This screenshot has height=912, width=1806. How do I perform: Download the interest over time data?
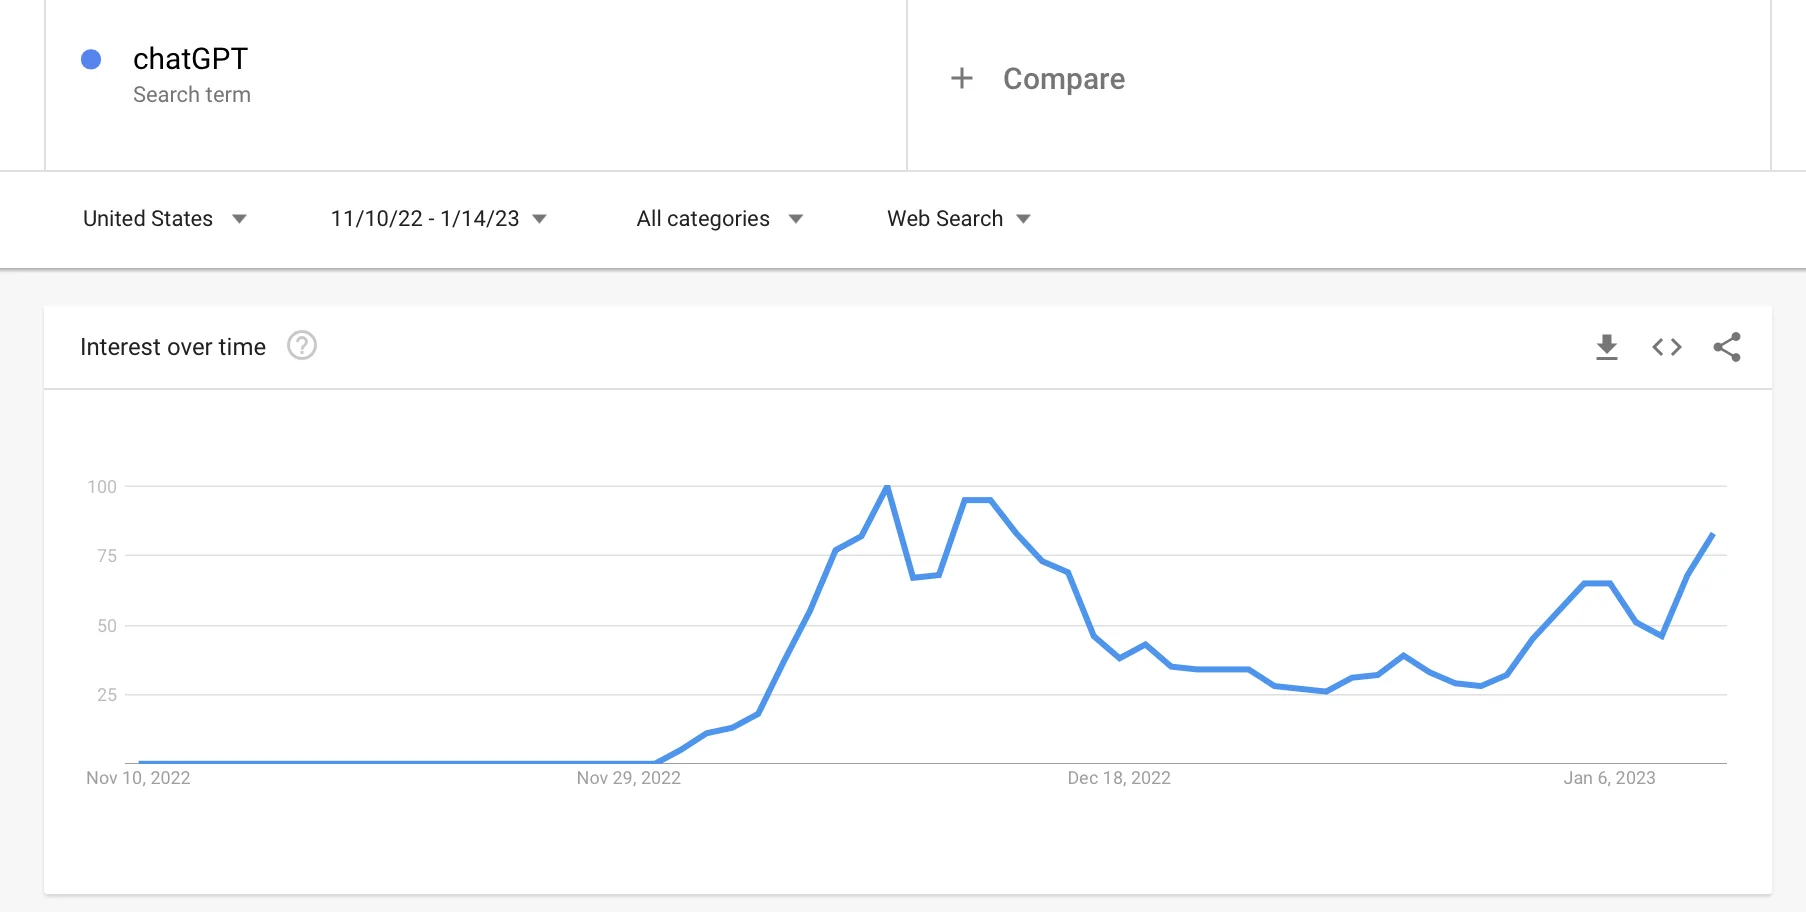point(1607,347)
